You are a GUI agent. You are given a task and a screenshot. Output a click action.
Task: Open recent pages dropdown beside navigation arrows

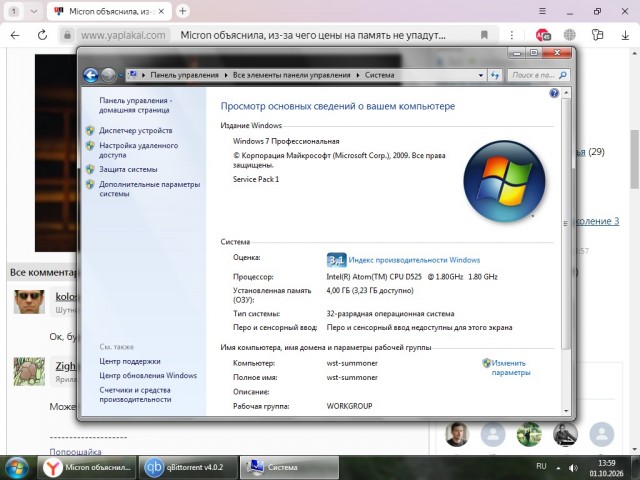120,76
